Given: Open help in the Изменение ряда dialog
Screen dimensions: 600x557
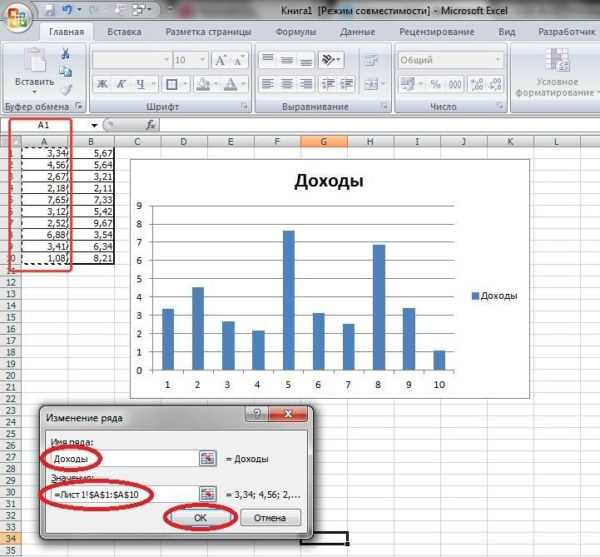Looking at the screenshot, I should [x=257, y=413].
